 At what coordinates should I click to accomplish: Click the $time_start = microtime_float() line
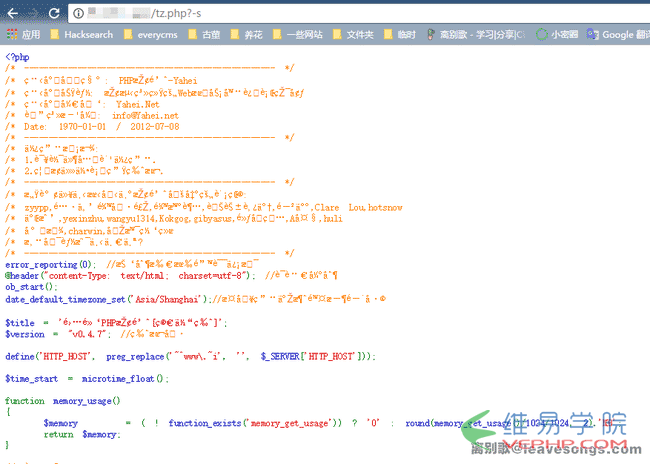coord(87,378)
